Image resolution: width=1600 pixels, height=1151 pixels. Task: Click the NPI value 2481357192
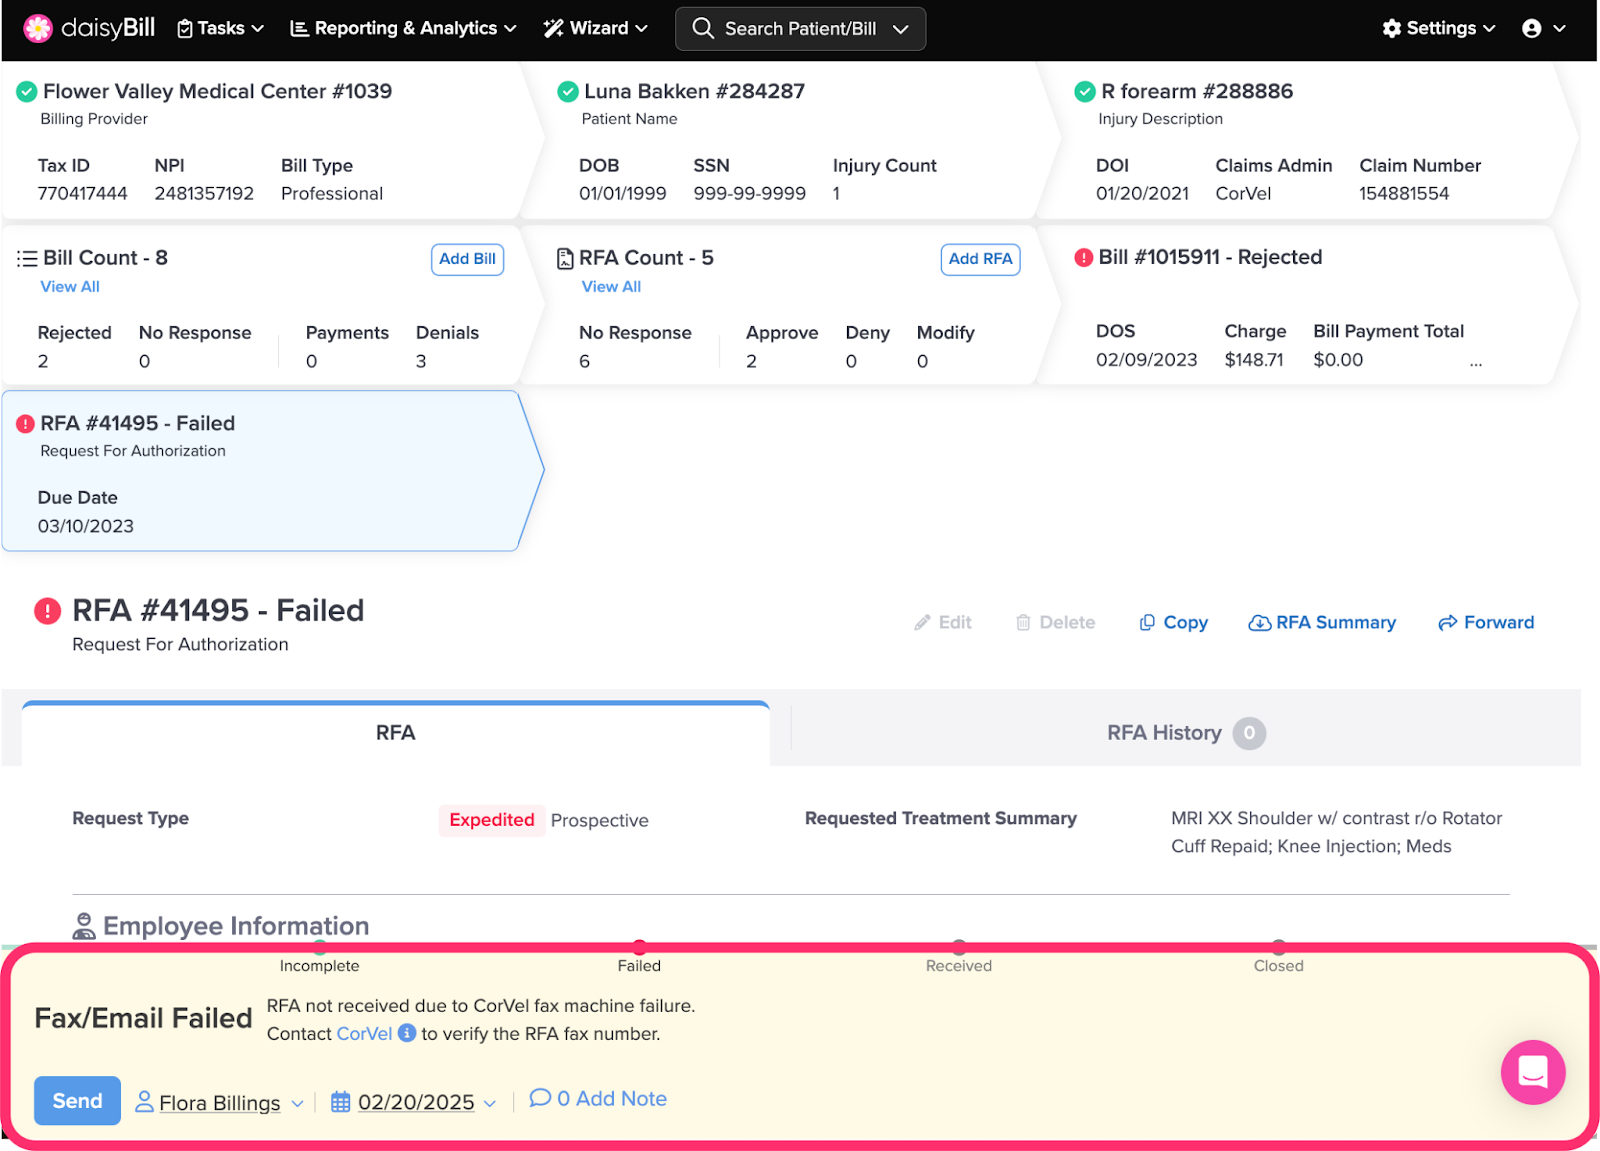[204, 194]
